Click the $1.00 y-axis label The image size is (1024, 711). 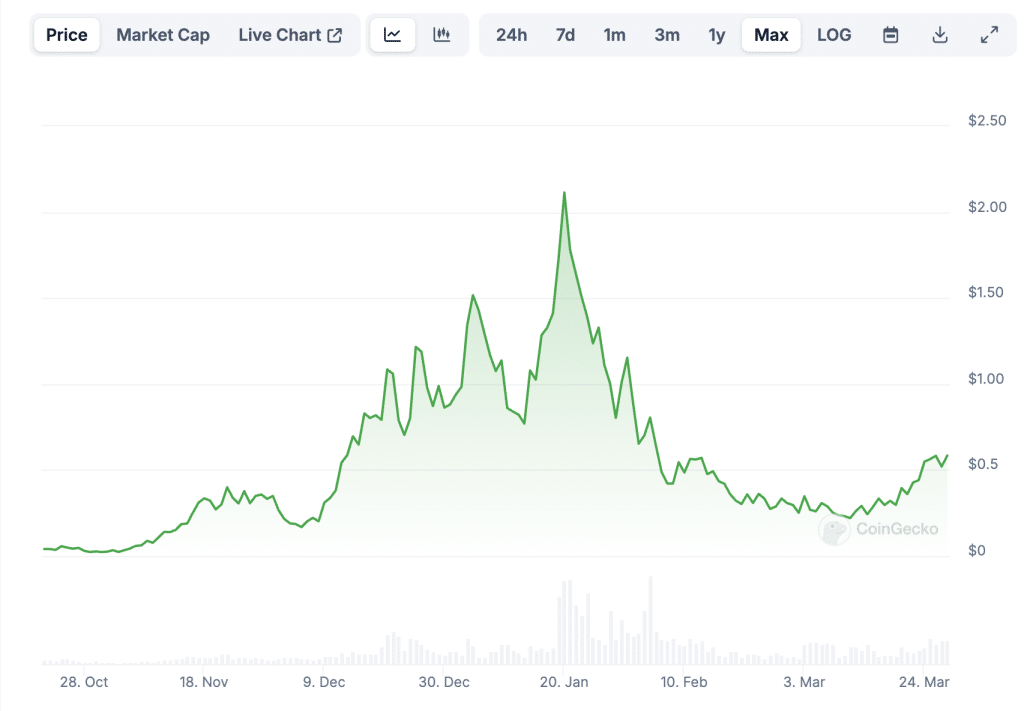(x=985, y=379)
